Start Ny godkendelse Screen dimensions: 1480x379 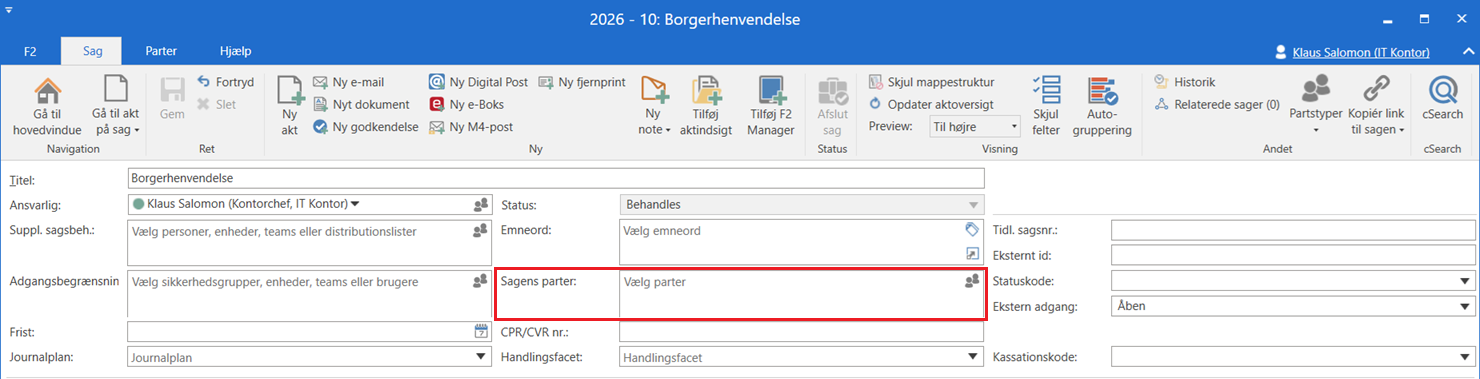pos(365,126)
